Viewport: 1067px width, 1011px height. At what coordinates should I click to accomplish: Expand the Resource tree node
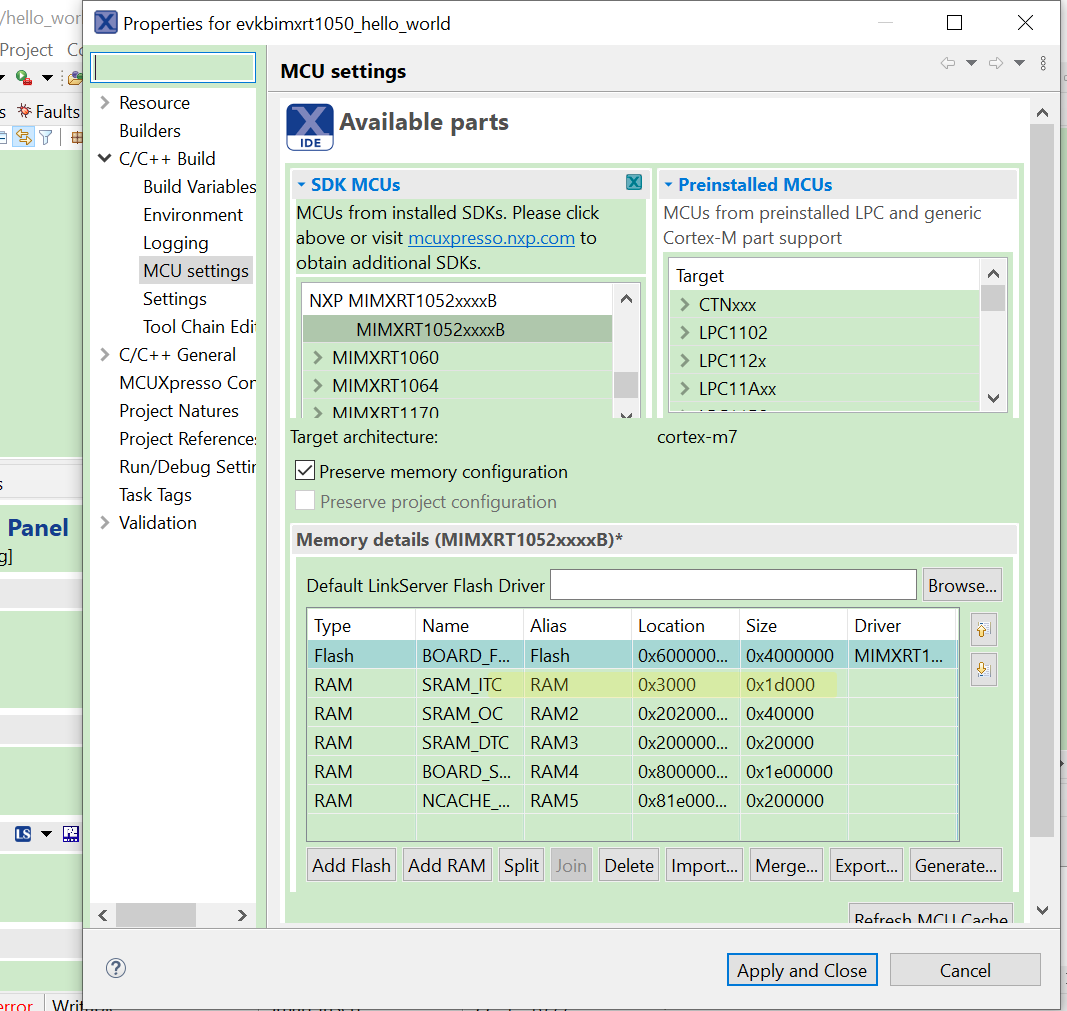tap(105, 103)
